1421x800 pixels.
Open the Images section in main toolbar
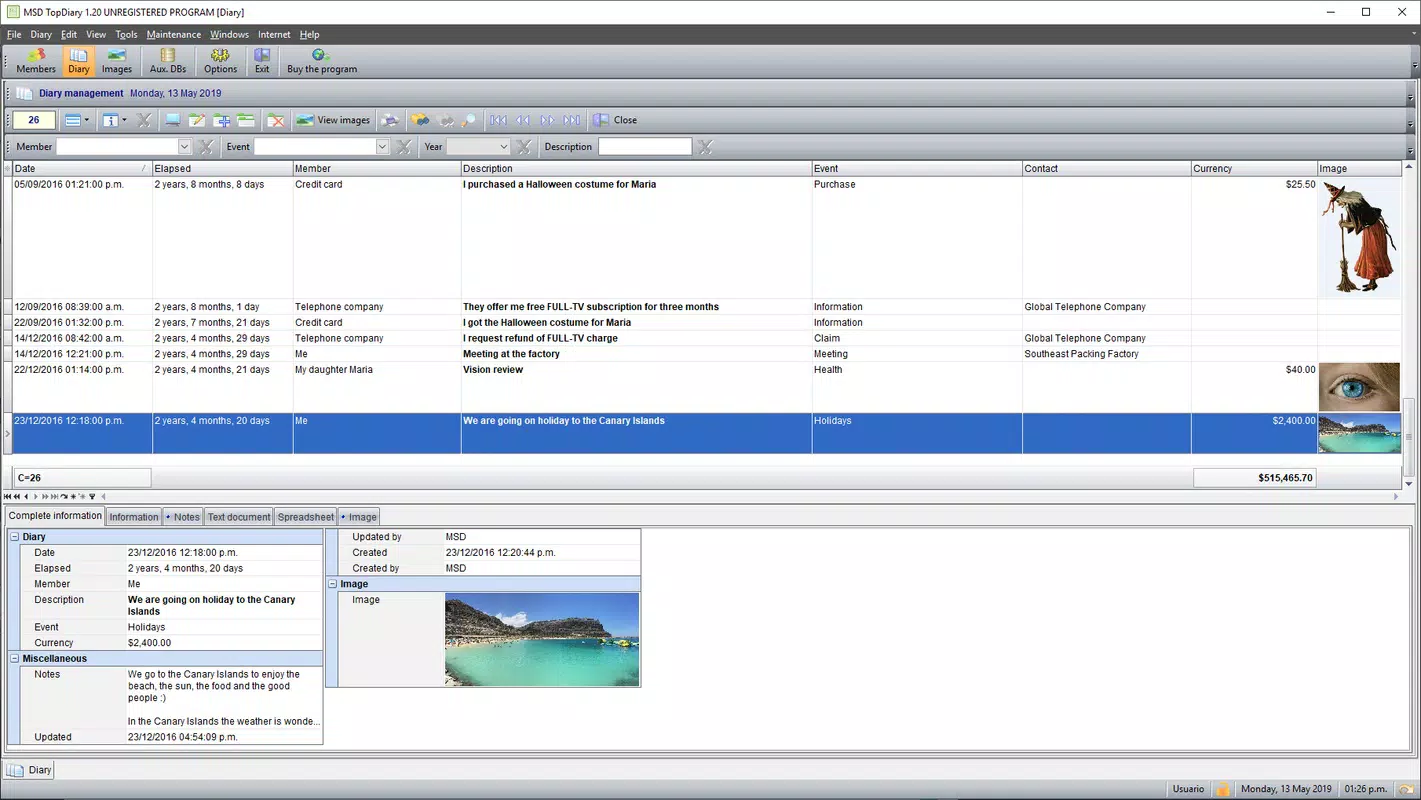(117, 61)
